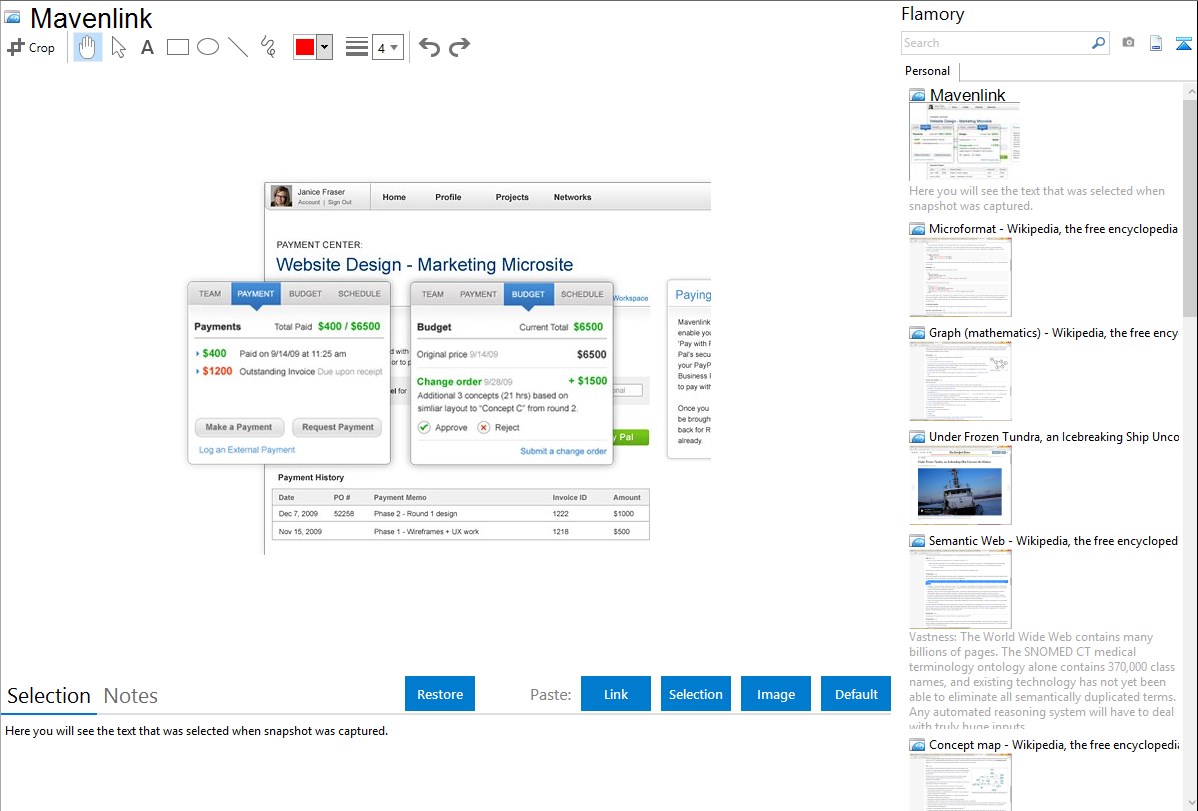Click Microformat - Wikipedia snapshot title
This screenshot has height=811, width=1198.
pos(1053,229)
